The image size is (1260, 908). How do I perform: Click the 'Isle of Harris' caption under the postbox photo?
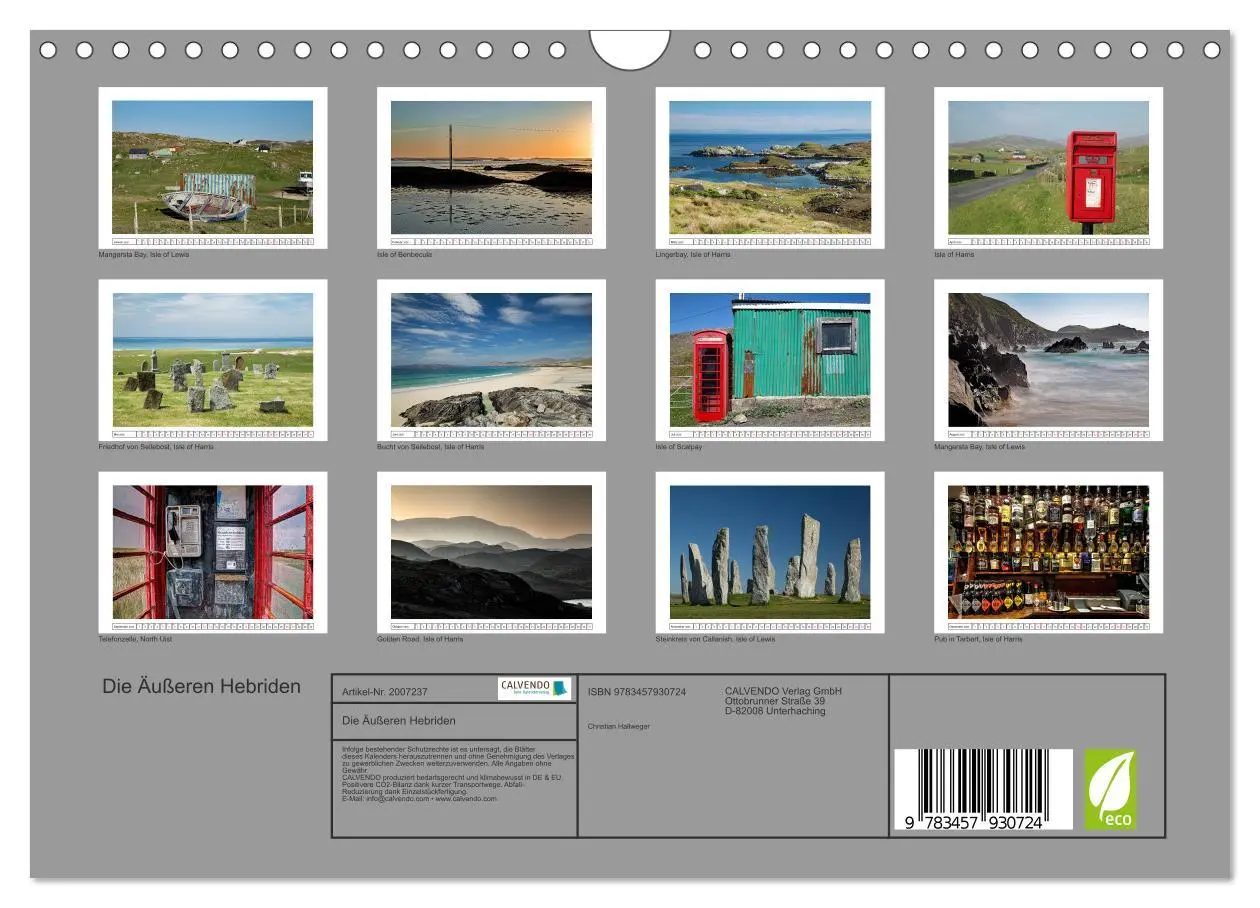(x=954, y=255)
